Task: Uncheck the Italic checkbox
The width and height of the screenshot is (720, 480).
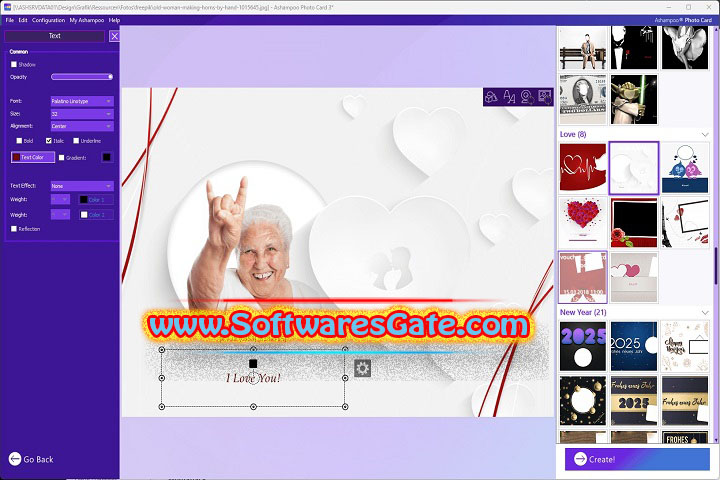Action: 49,141
